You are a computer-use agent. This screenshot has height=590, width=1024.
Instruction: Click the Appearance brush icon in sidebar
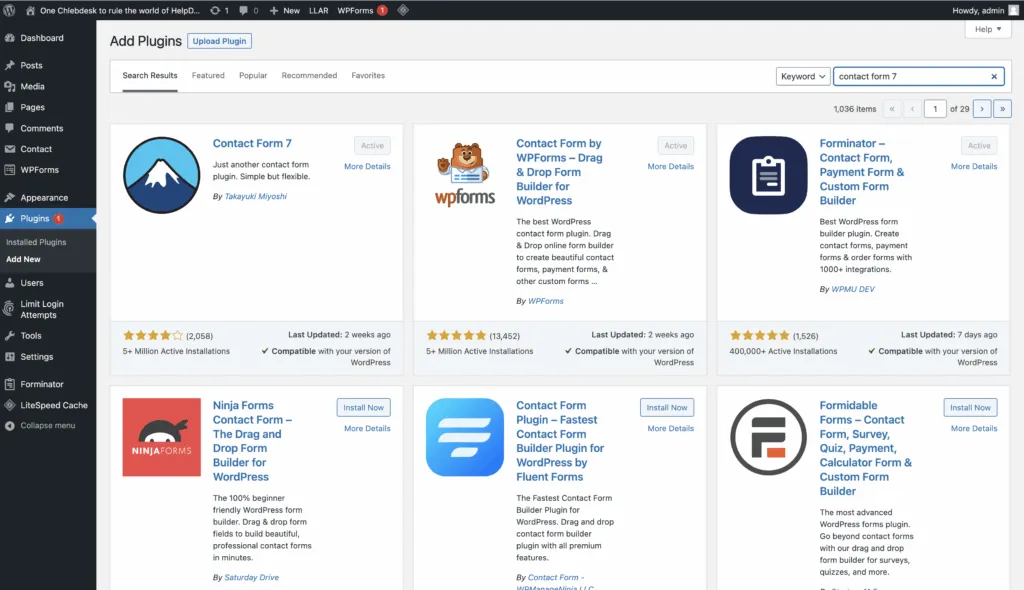10,197
